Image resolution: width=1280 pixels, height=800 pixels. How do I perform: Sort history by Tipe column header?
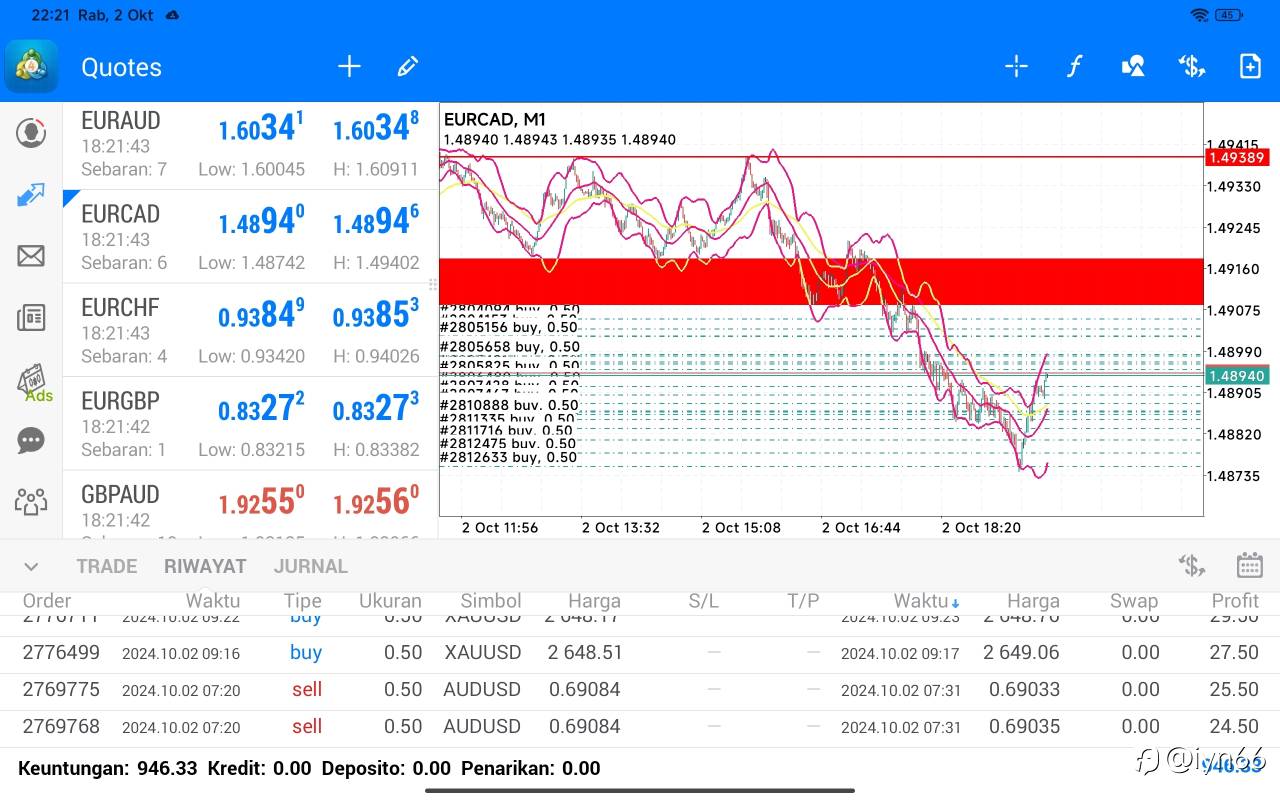302,601
